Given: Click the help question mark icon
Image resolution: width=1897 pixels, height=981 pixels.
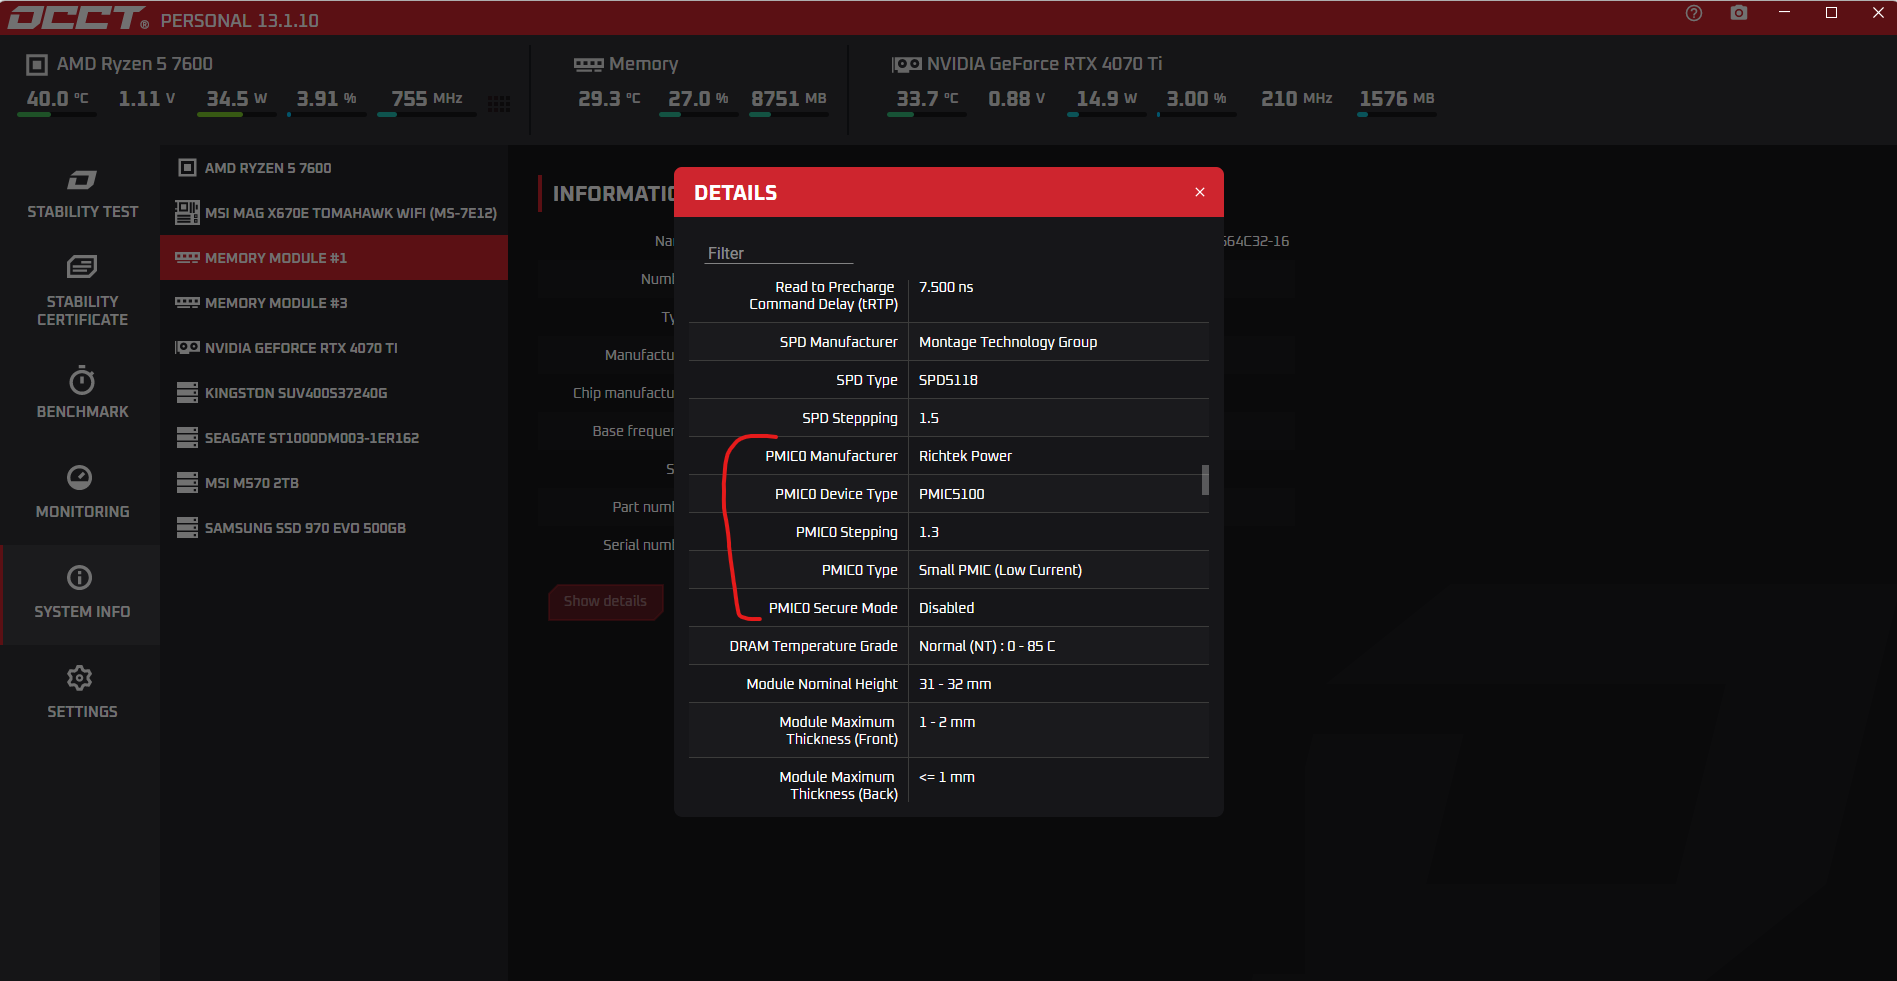Looking at the screenshot, I should point(1693,13).
